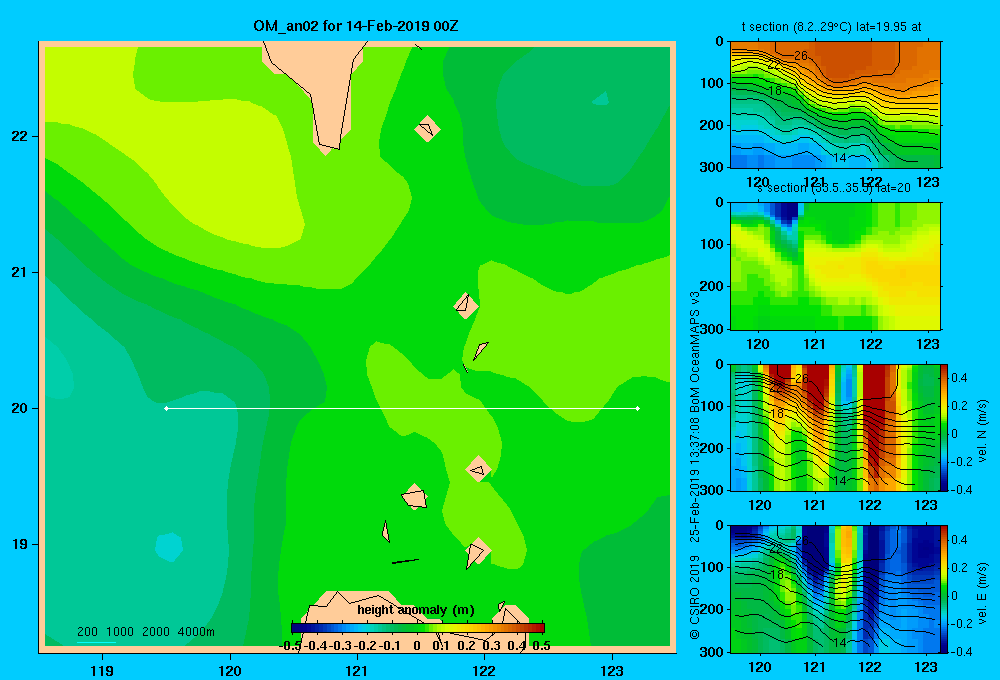The image size is (1000, 680).
Task: Click the 't section (8.2..29°C) lat=19.95' title
Action: (x=831, y=27)
